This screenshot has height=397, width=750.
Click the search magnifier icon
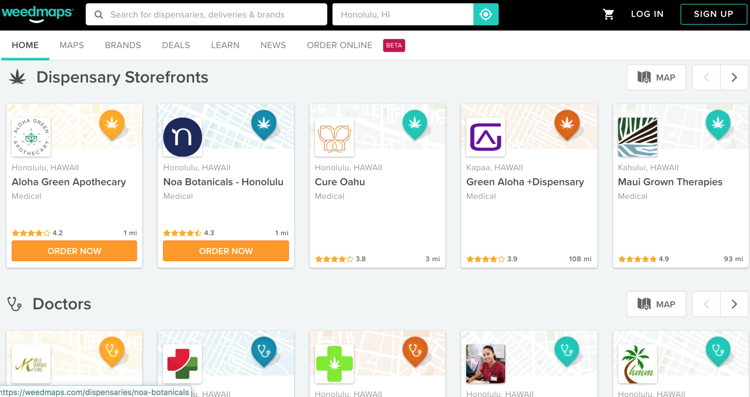click(99, 15)
